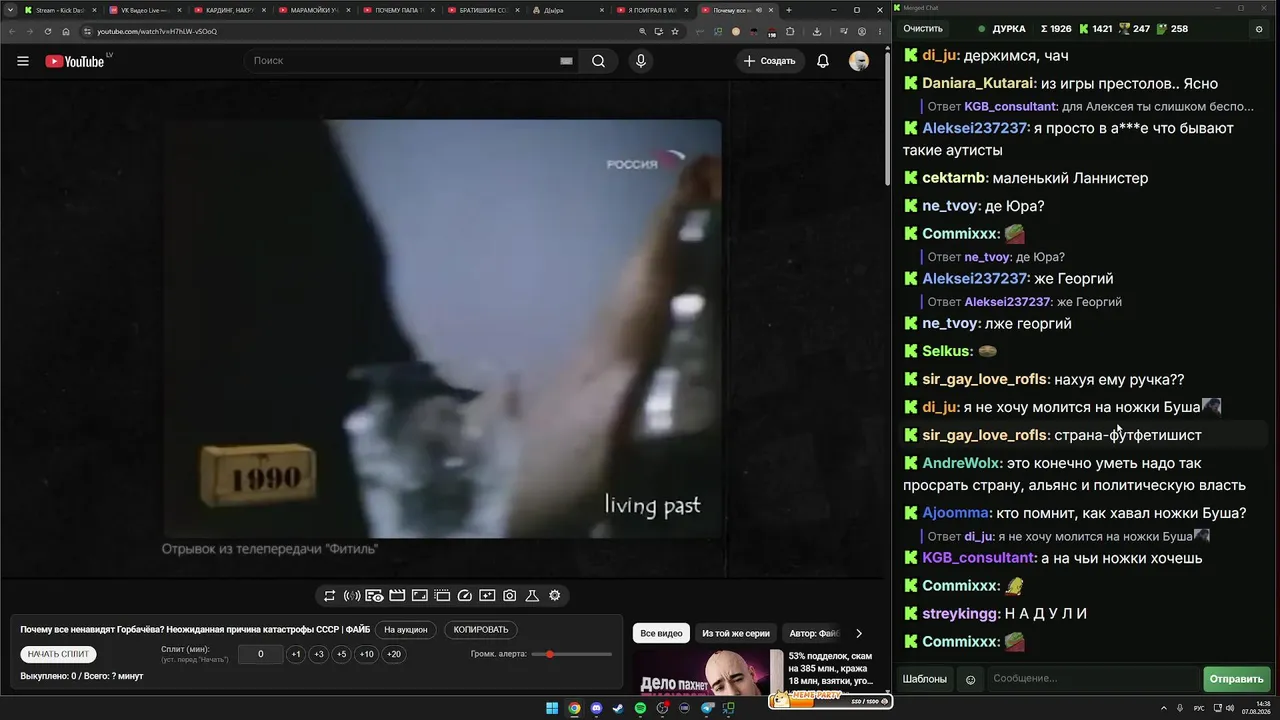The height and width of the screenshot is (720, 1280).
Task: Click username streykingg in chat
Action: point(961,614)
